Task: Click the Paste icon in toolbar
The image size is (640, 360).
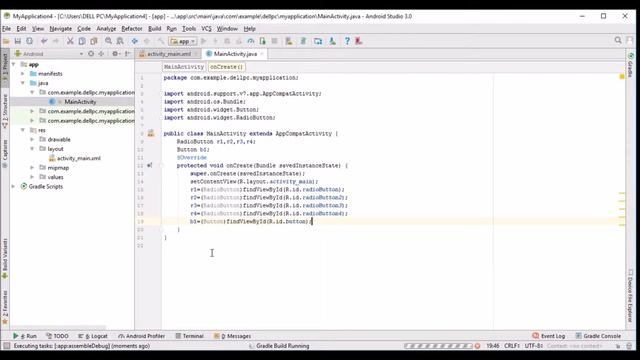Action: [x=94, y=41]
